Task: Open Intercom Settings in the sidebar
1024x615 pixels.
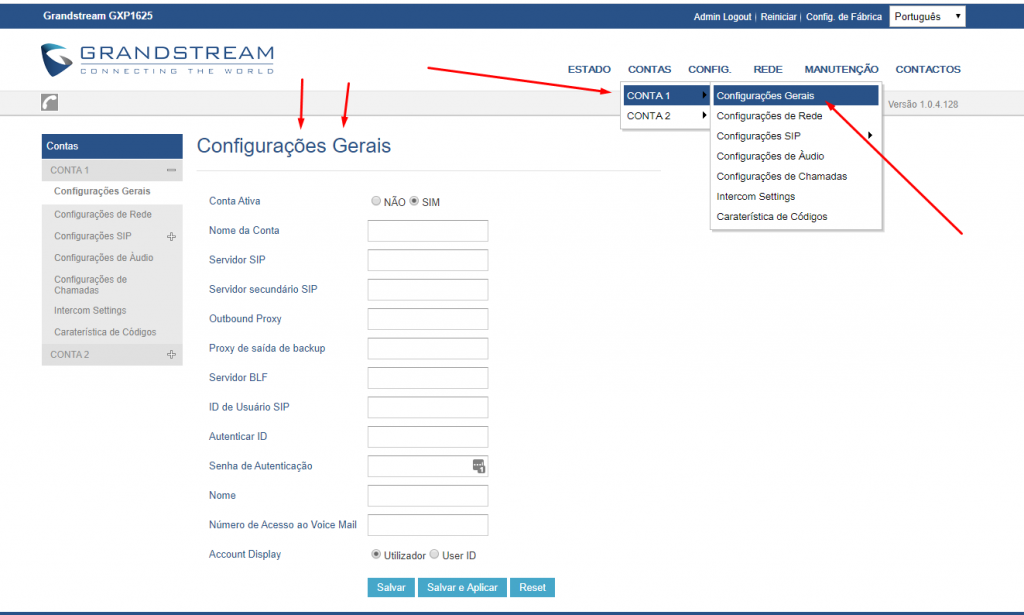Action: [90, 311]
